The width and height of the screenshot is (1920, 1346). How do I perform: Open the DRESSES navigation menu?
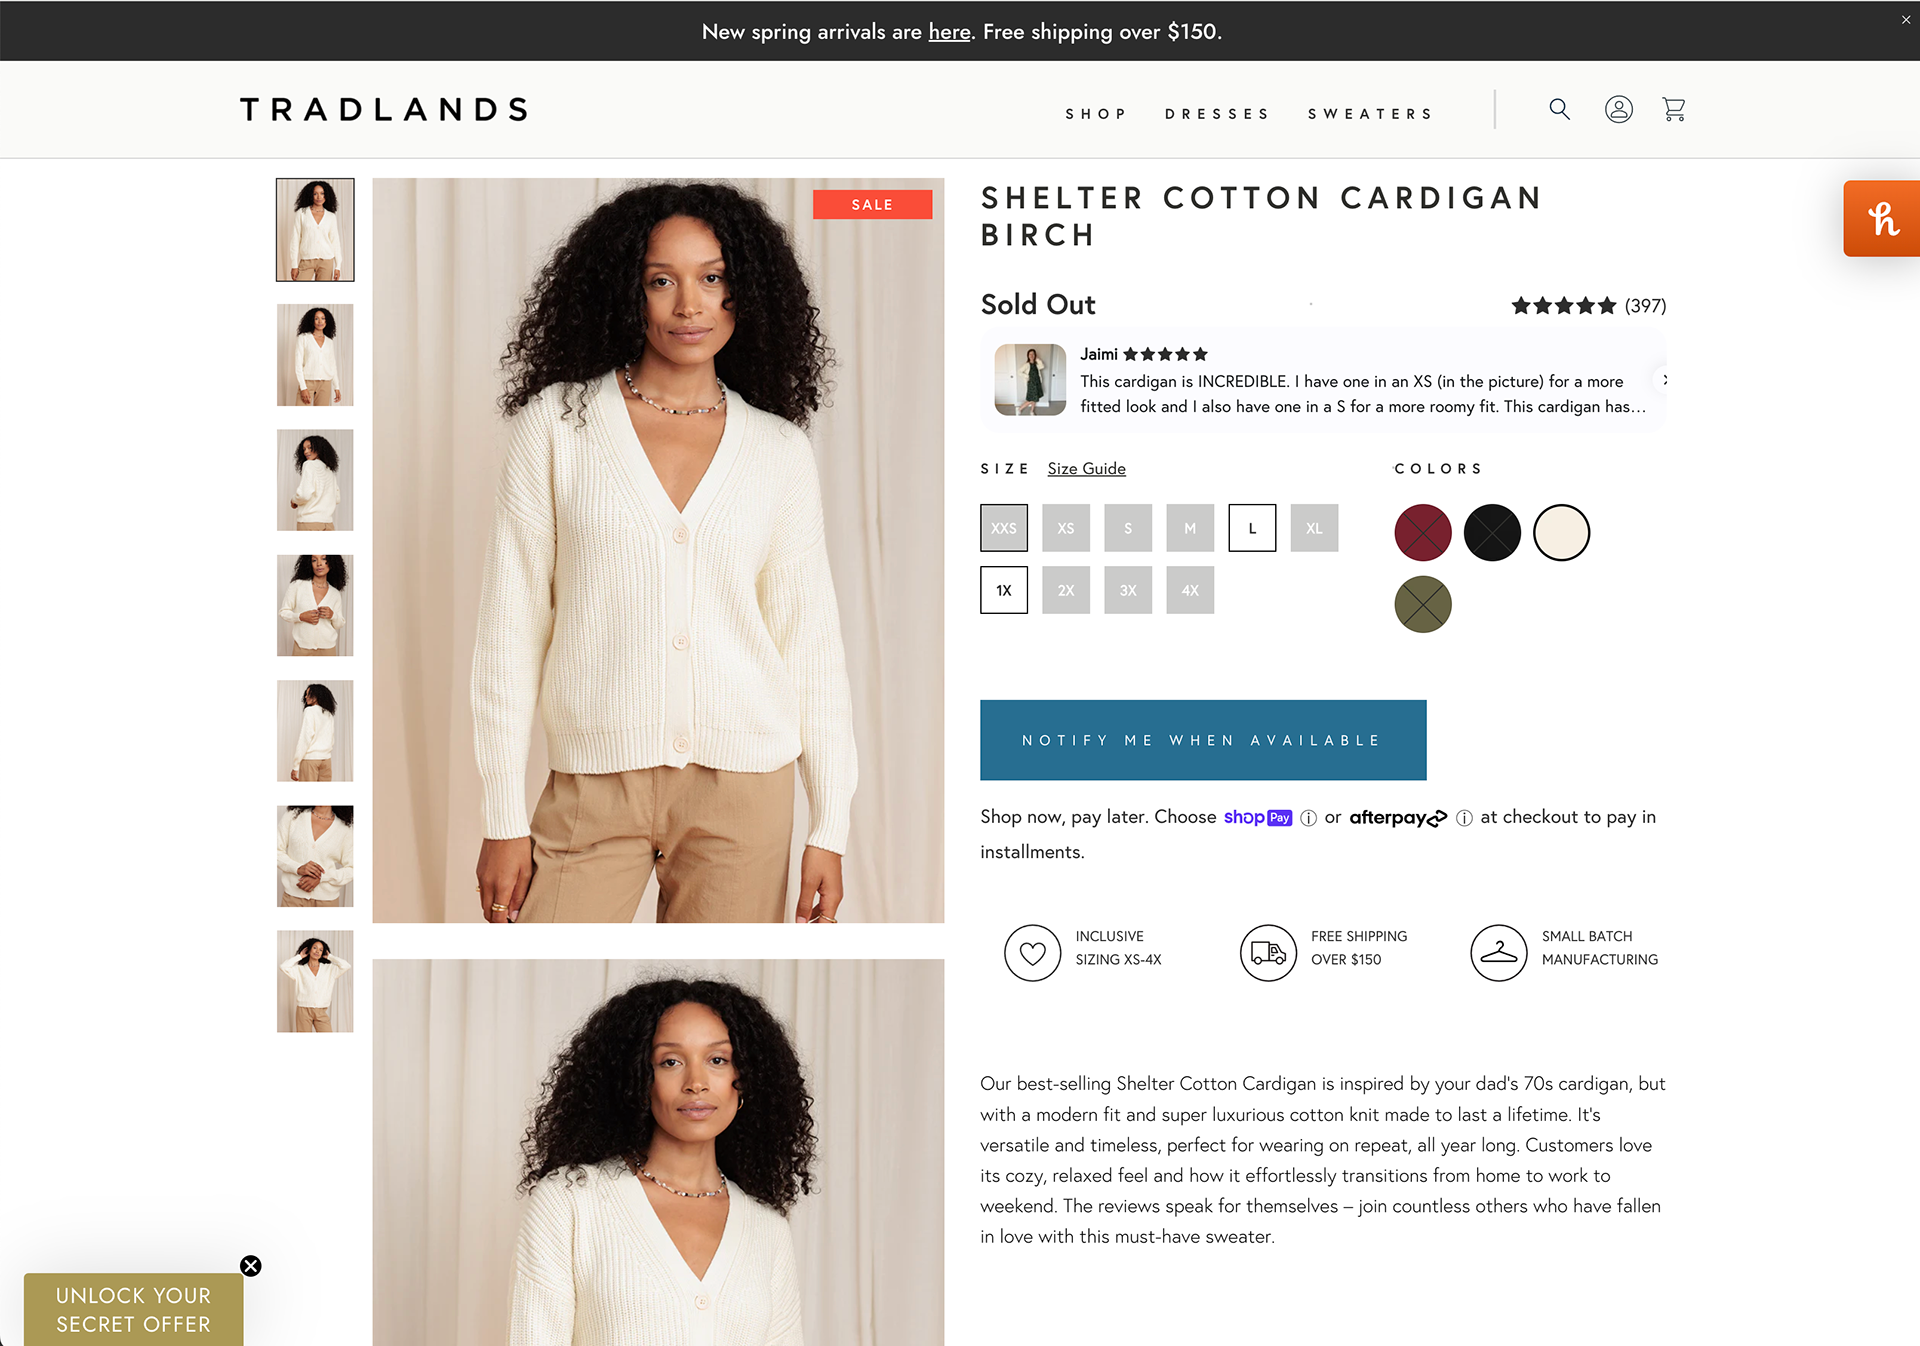coord(1217,114)
